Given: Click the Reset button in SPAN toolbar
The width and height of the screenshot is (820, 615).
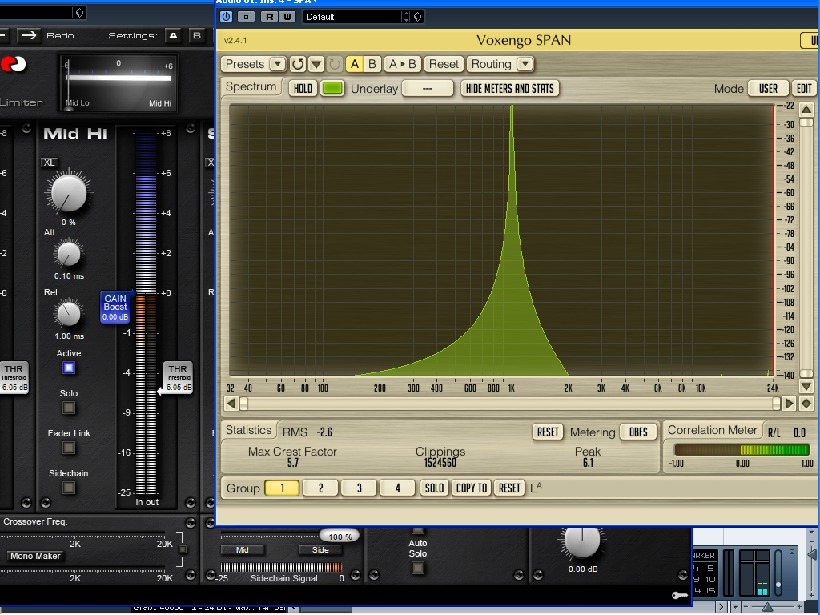Looking at the screenshot, I should (443, 64).
